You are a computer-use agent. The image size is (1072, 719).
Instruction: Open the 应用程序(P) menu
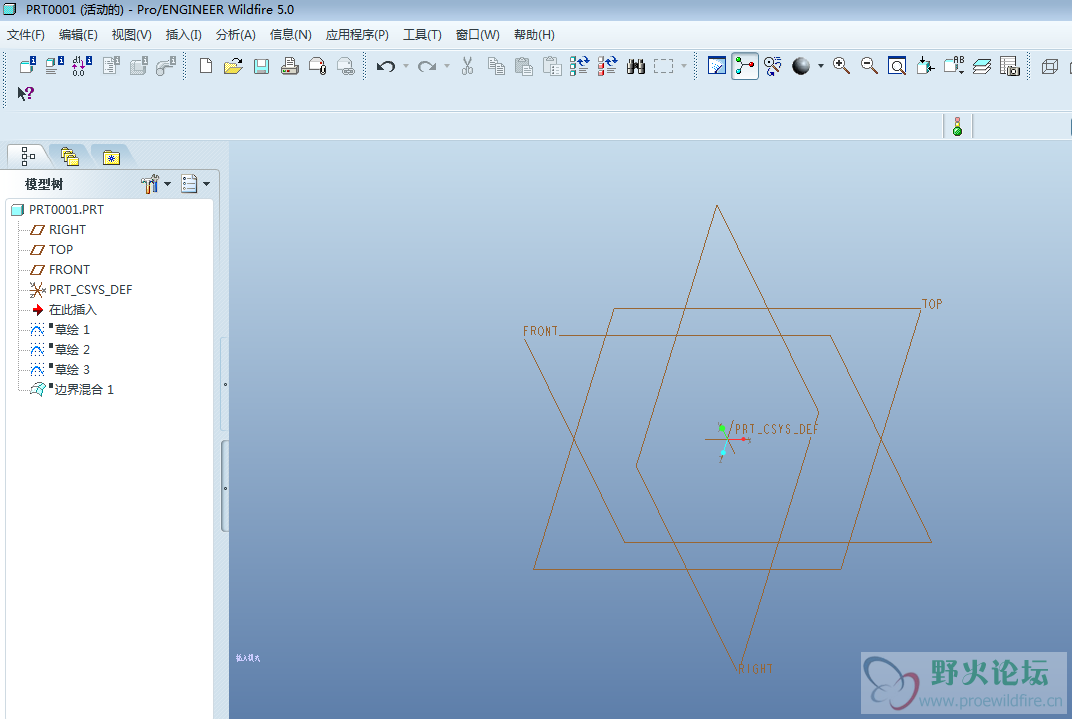coord(357,35)
